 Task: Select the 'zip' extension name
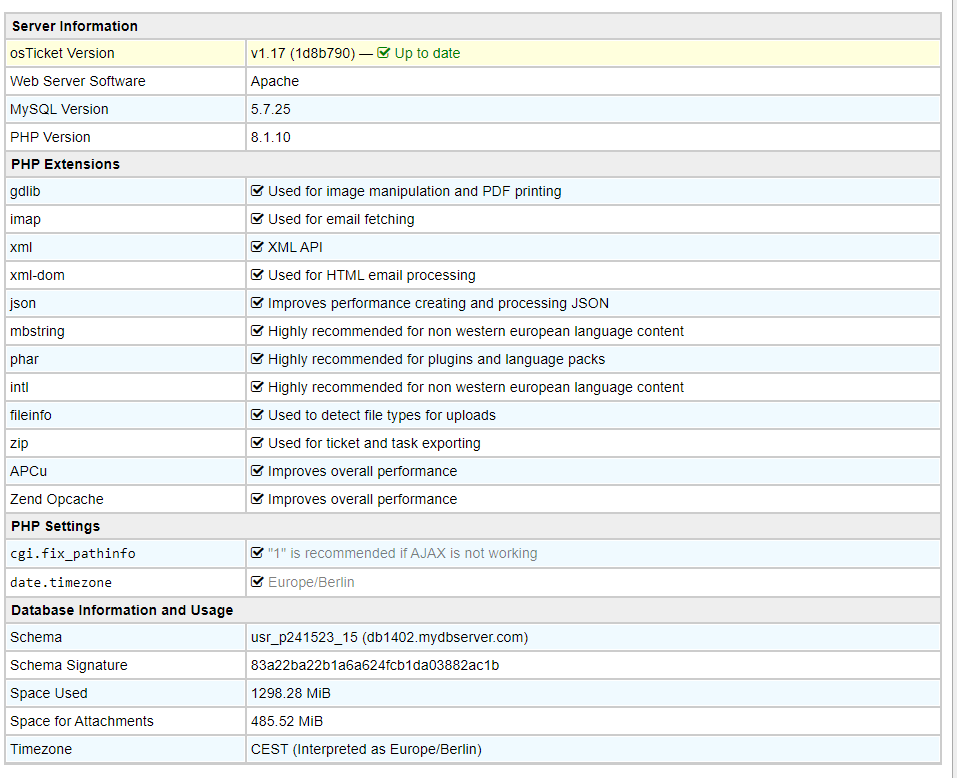[x=19, y=443]
